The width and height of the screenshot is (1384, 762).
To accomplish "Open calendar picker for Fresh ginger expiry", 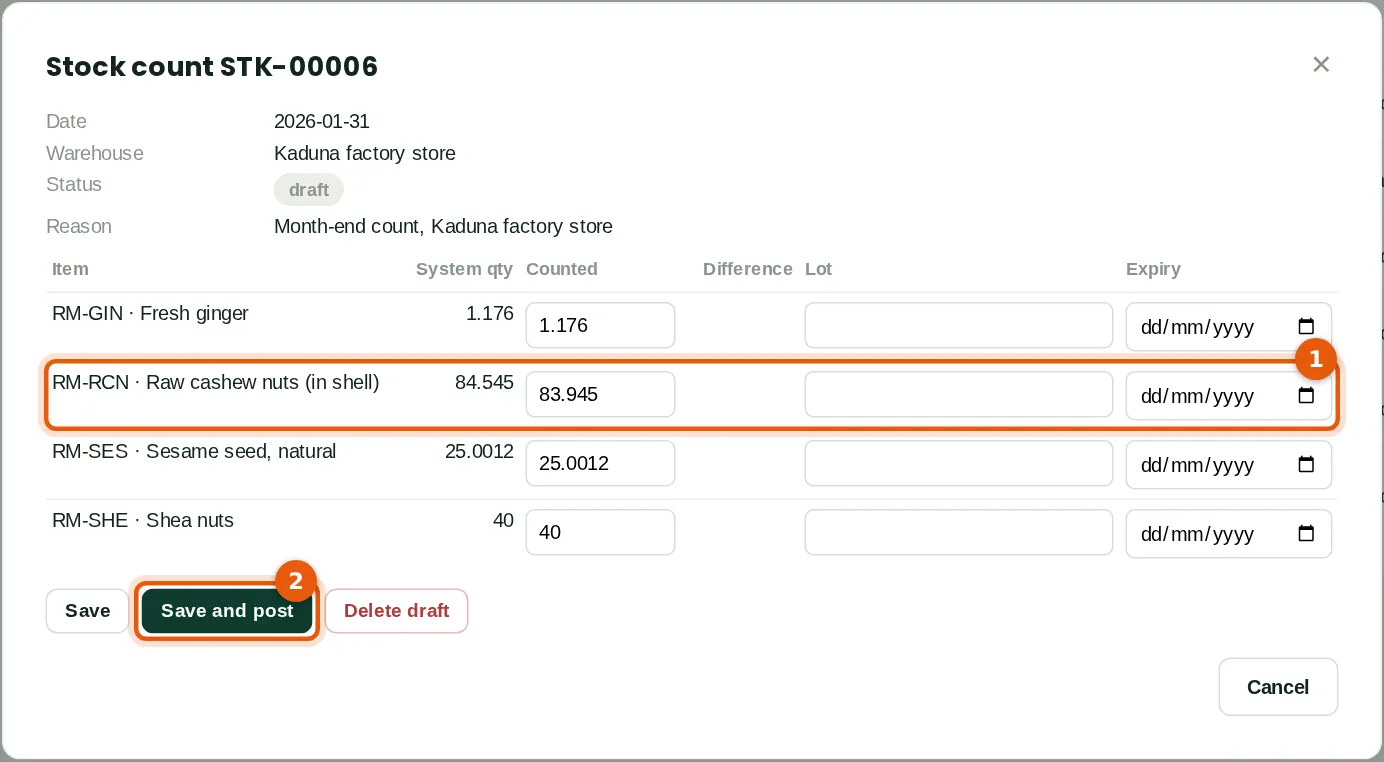I will (1306, 326).
